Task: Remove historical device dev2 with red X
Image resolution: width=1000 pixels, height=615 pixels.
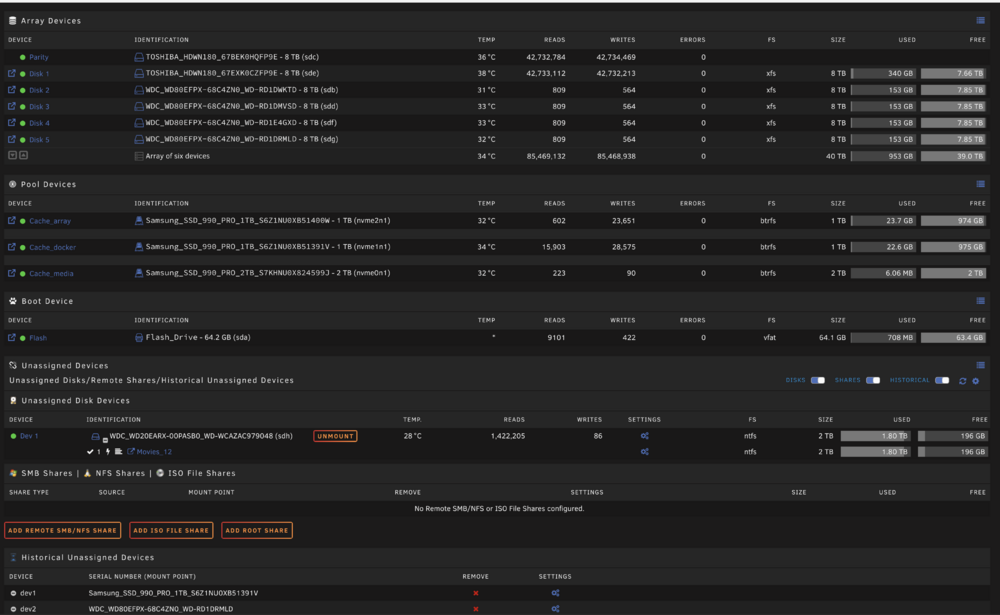Action: [x=476, y=609]
